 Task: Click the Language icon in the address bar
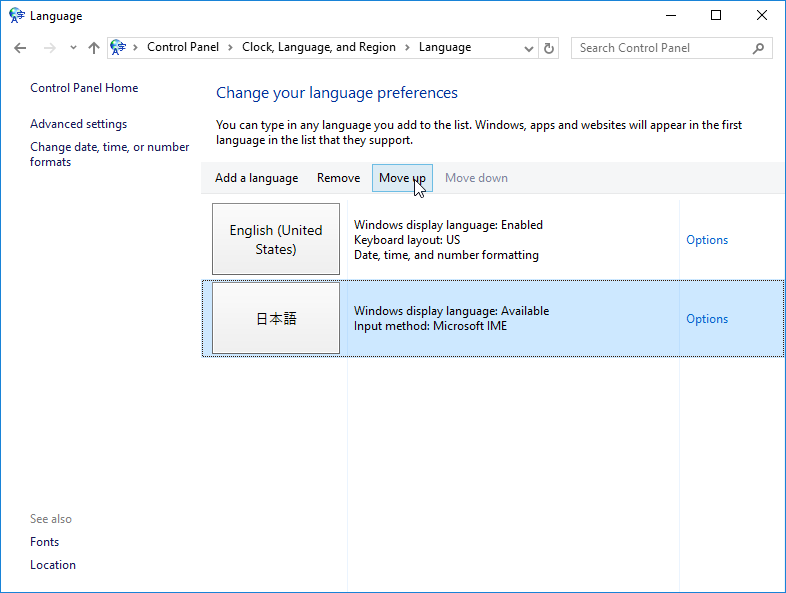coord(119,48)
